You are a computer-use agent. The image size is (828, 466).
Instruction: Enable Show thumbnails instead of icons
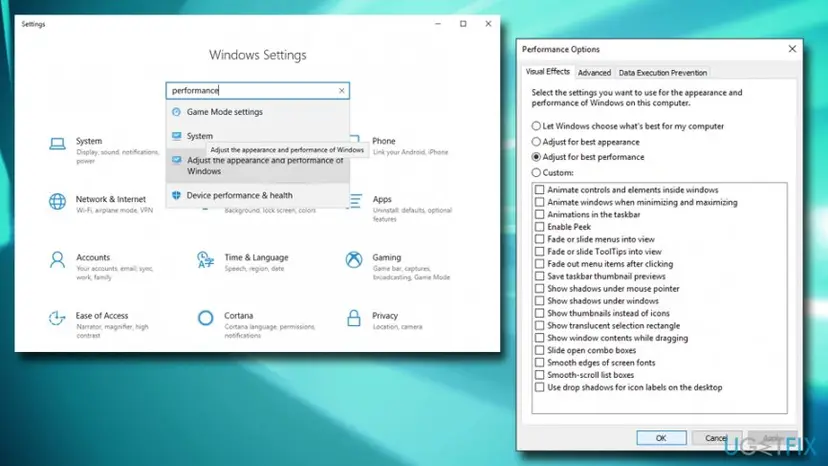click(539, 313)
